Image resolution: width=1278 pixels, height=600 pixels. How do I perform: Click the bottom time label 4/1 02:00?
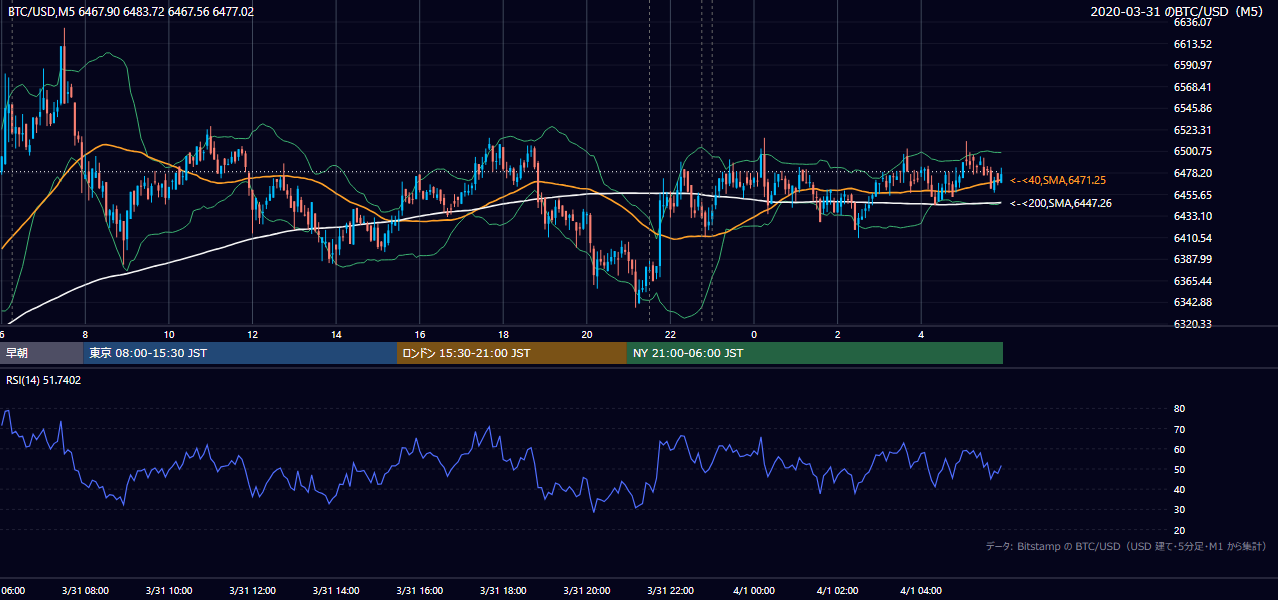click(x=837, y=591)
